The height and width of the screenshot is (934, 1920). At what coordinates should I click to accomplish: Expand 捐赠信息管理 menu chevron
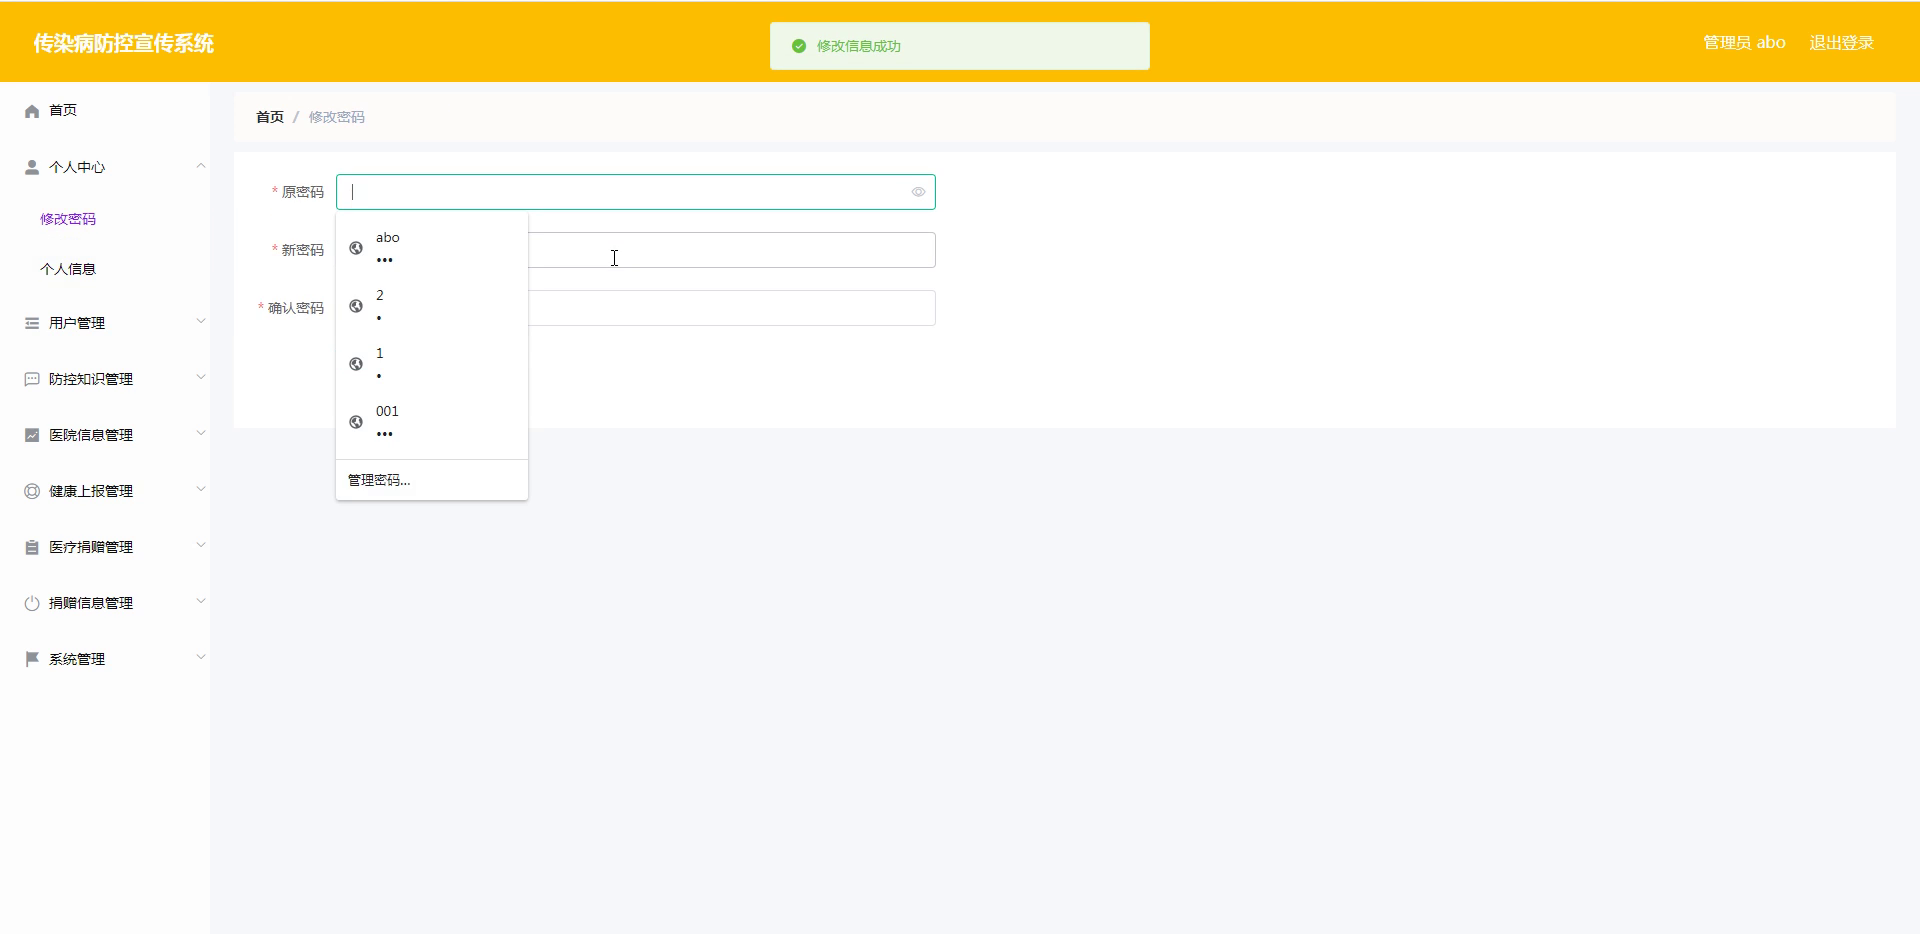(201, 602)
